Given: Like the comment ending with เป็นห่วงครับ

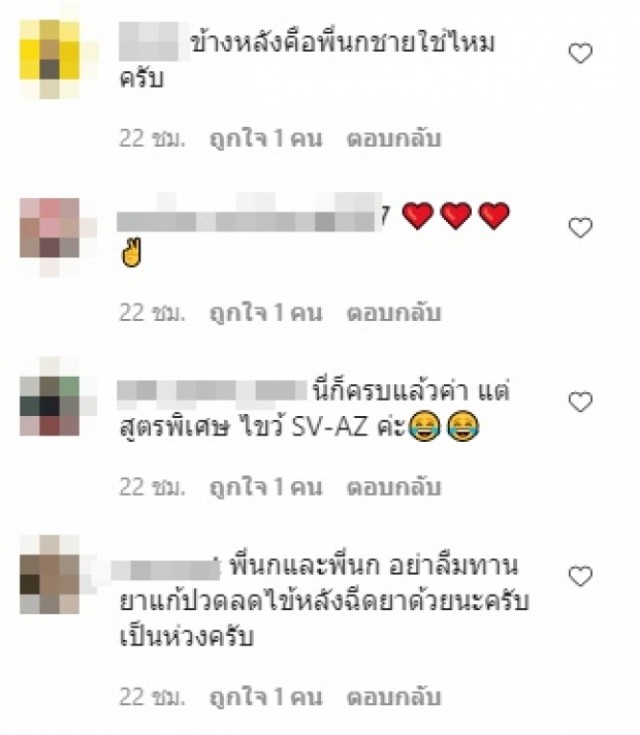Looking at the screenshot, I should pyautogui.click(x=580, y=576).
